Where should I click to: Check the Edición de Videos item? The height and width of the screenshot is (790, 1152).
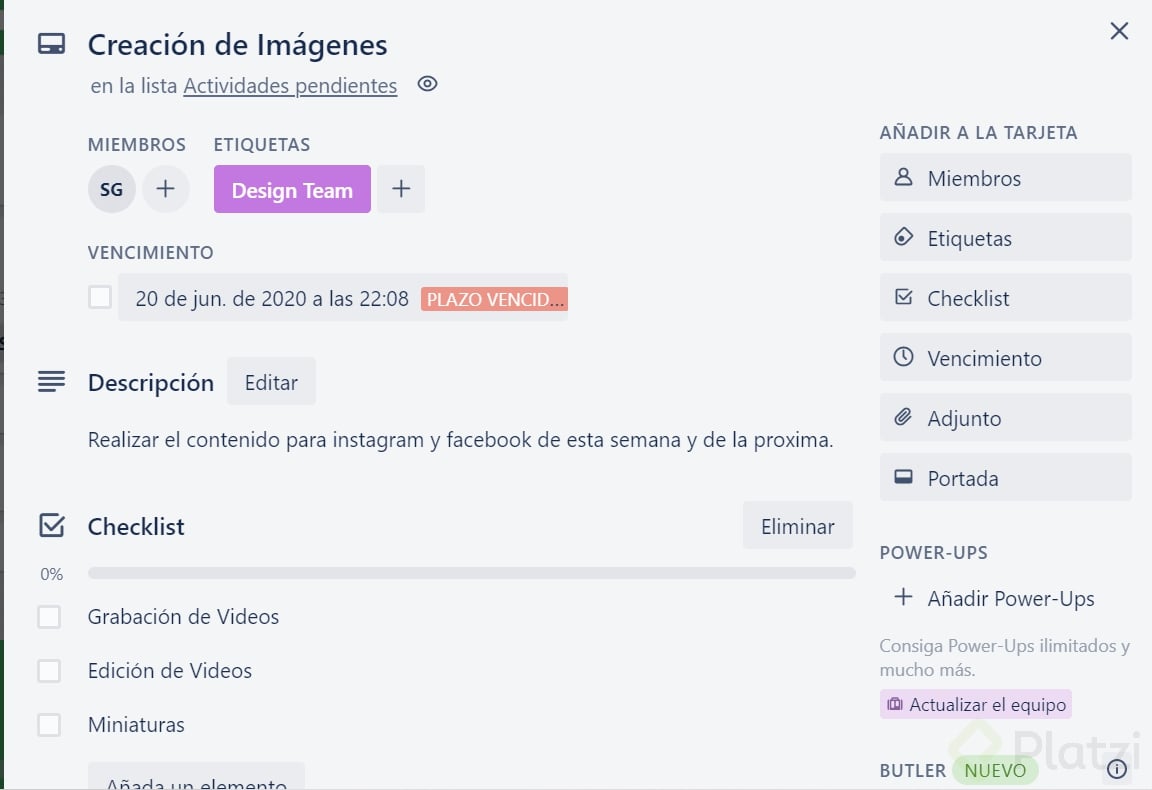[49, 670]
